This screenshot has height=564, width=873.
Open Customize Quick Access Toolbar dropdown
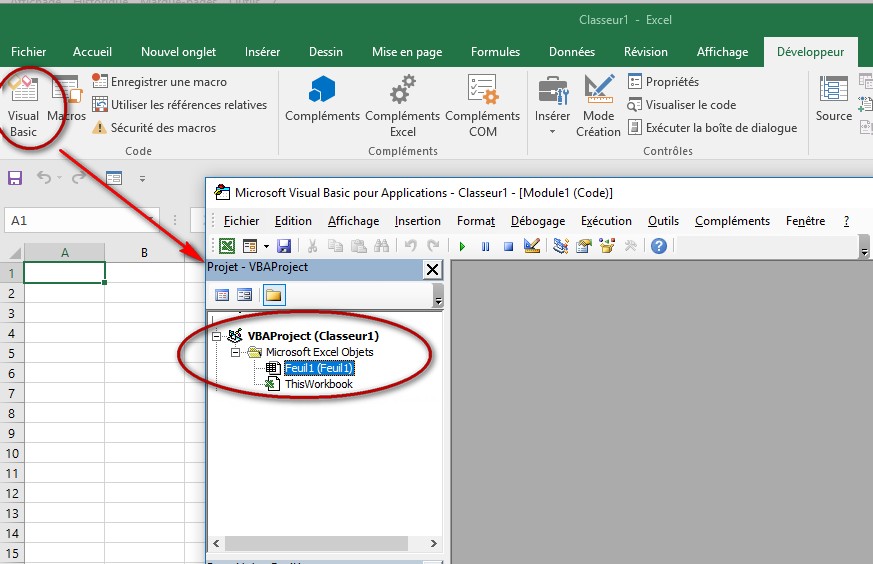coord(143,179)
